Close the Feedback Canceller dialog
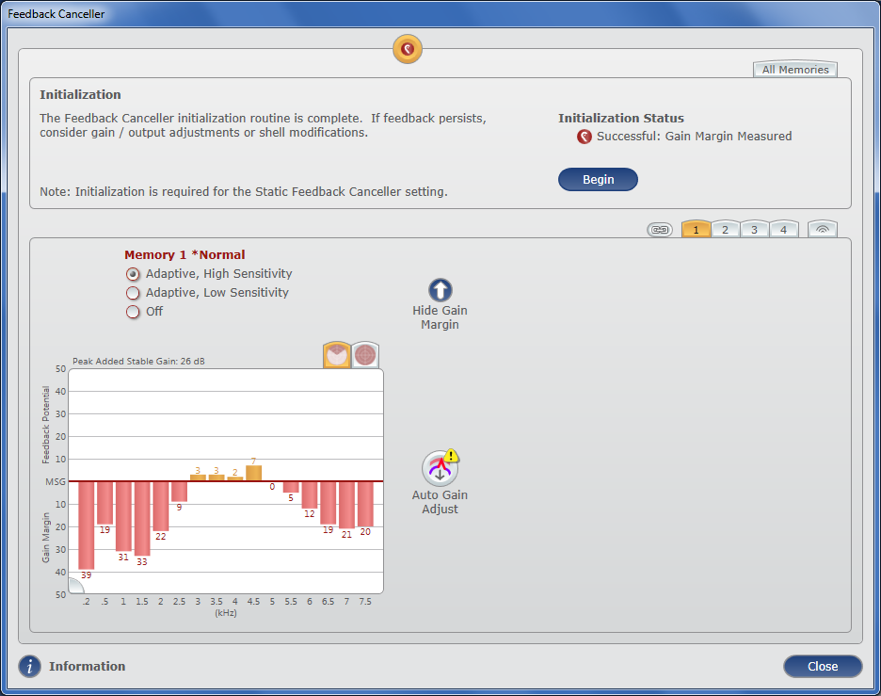The height and width of the screenshot is (696, 881). 823,666
